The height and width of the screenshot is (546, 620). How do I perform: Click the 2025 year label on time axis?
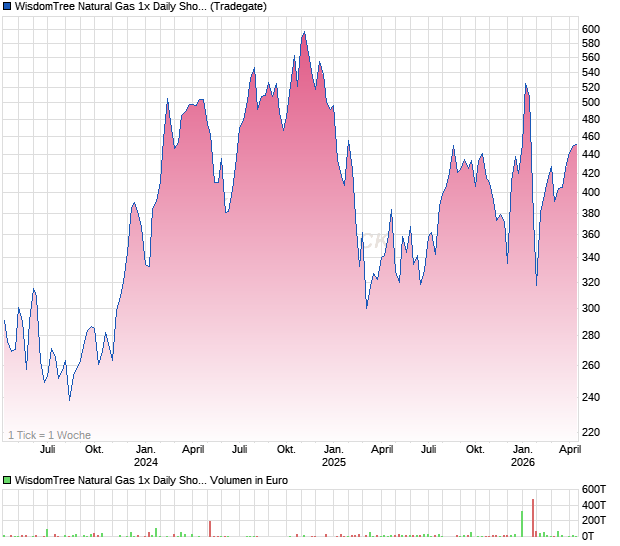click(334, 462)
